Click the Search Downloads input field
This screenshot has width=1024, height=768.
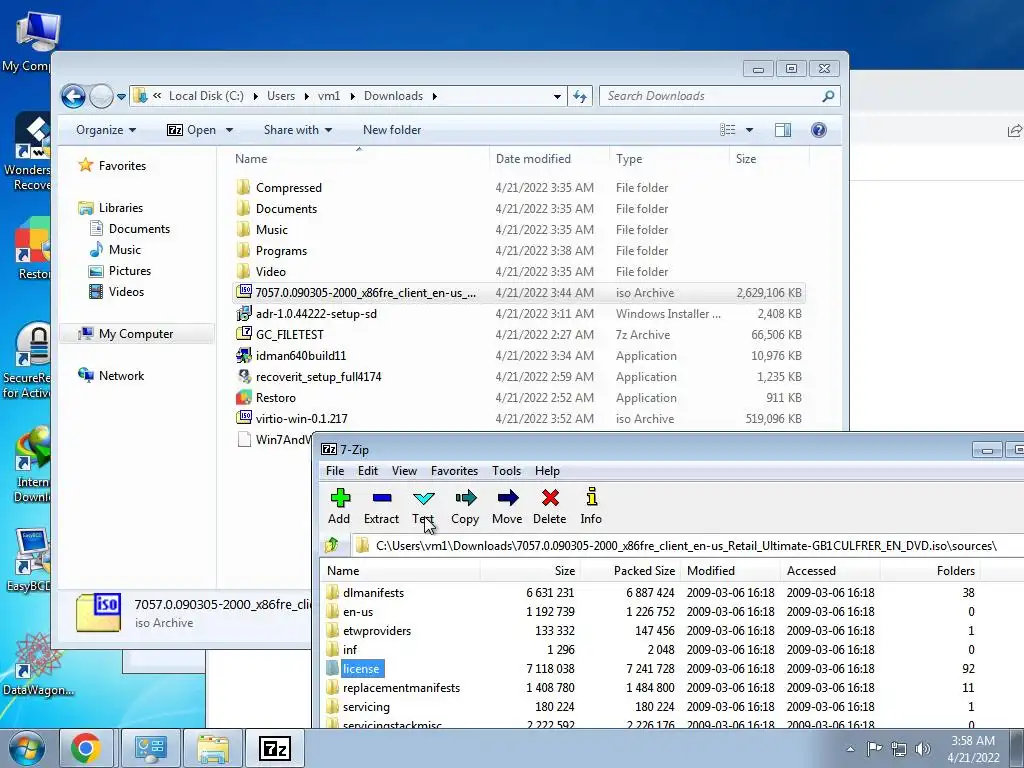click(x=712, y=96)
